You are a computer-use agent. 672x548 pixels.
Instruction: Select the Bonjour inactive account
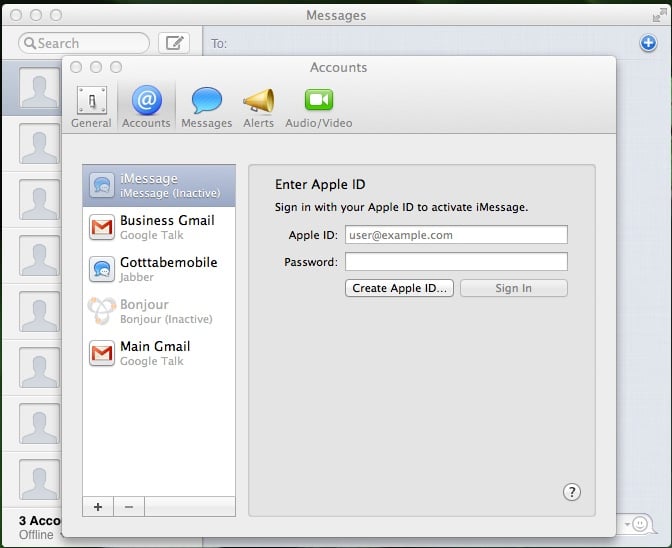[159, 311]
